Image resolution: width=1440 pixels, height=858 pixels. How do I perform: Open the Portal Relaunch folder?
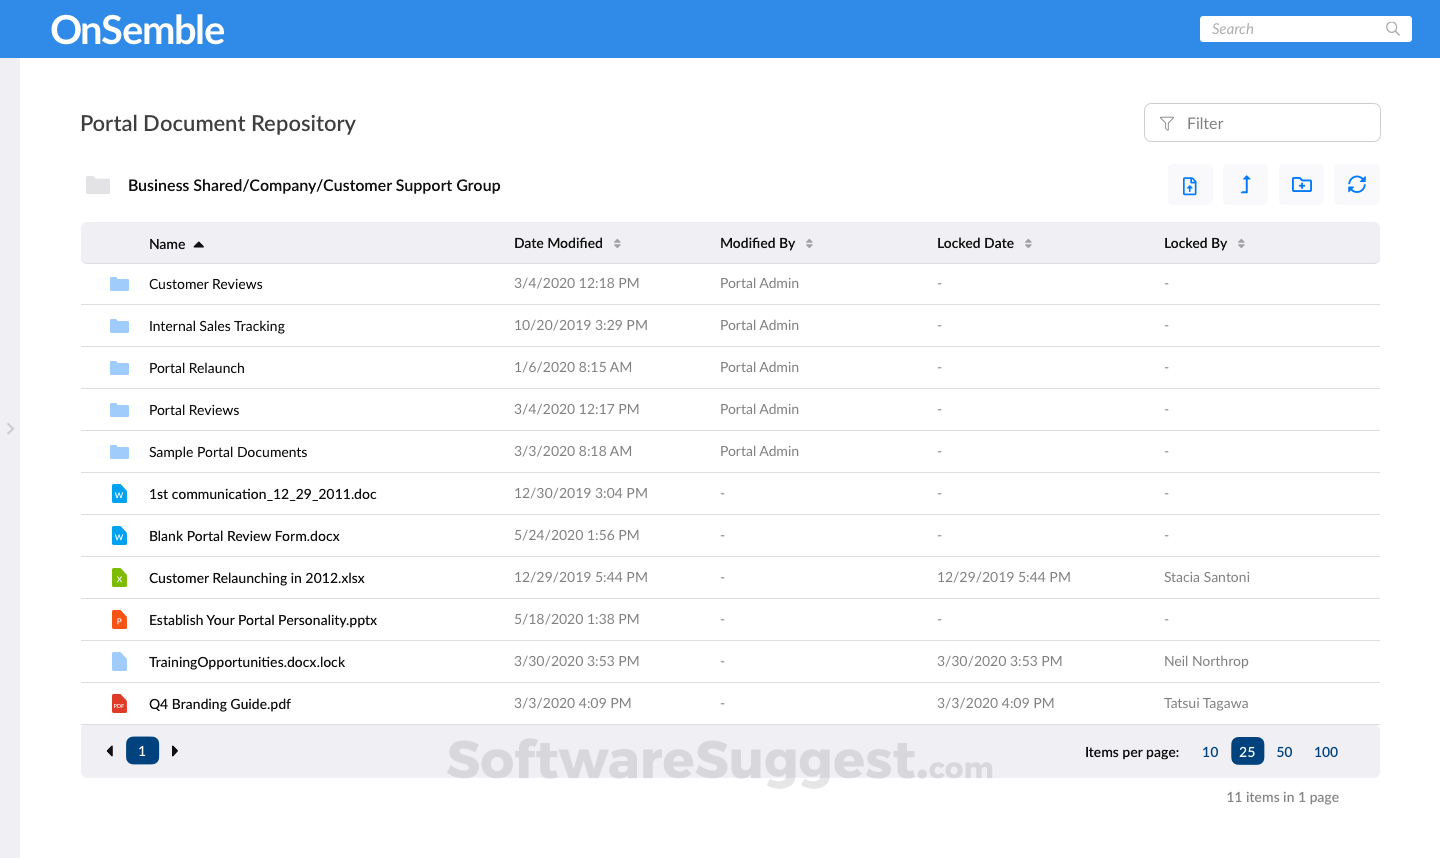click(196, 367)
